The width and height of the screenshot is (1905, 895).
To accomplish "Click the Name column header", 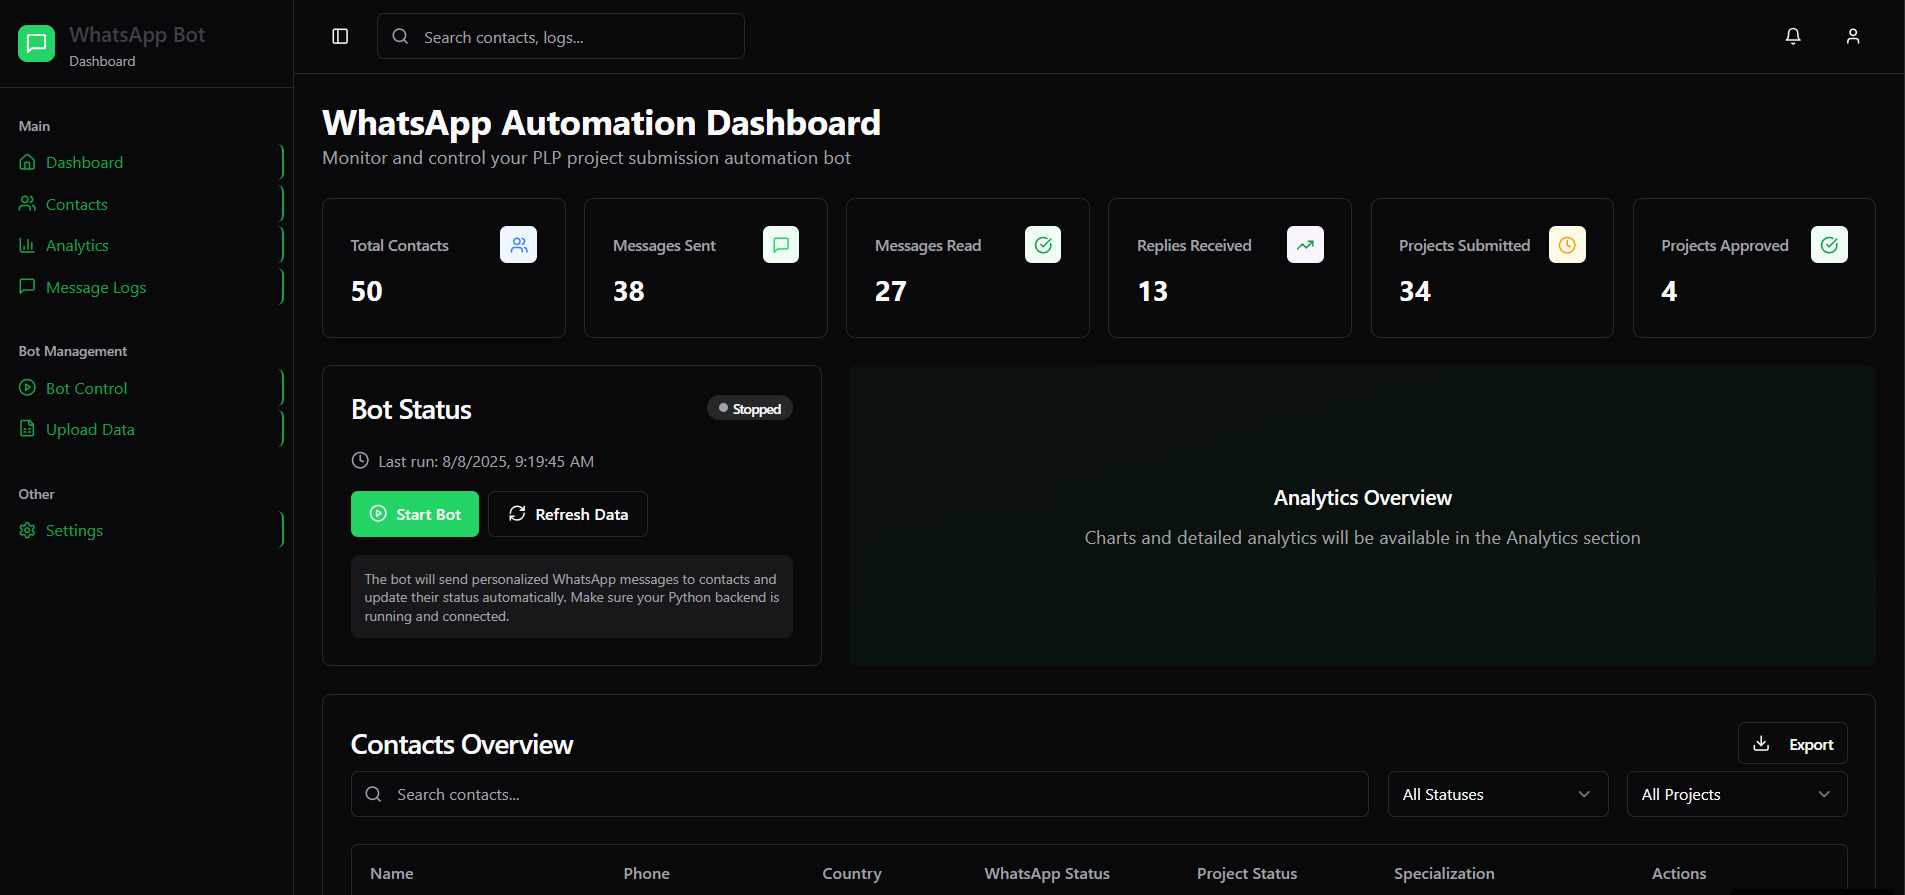I will point(392,873).
